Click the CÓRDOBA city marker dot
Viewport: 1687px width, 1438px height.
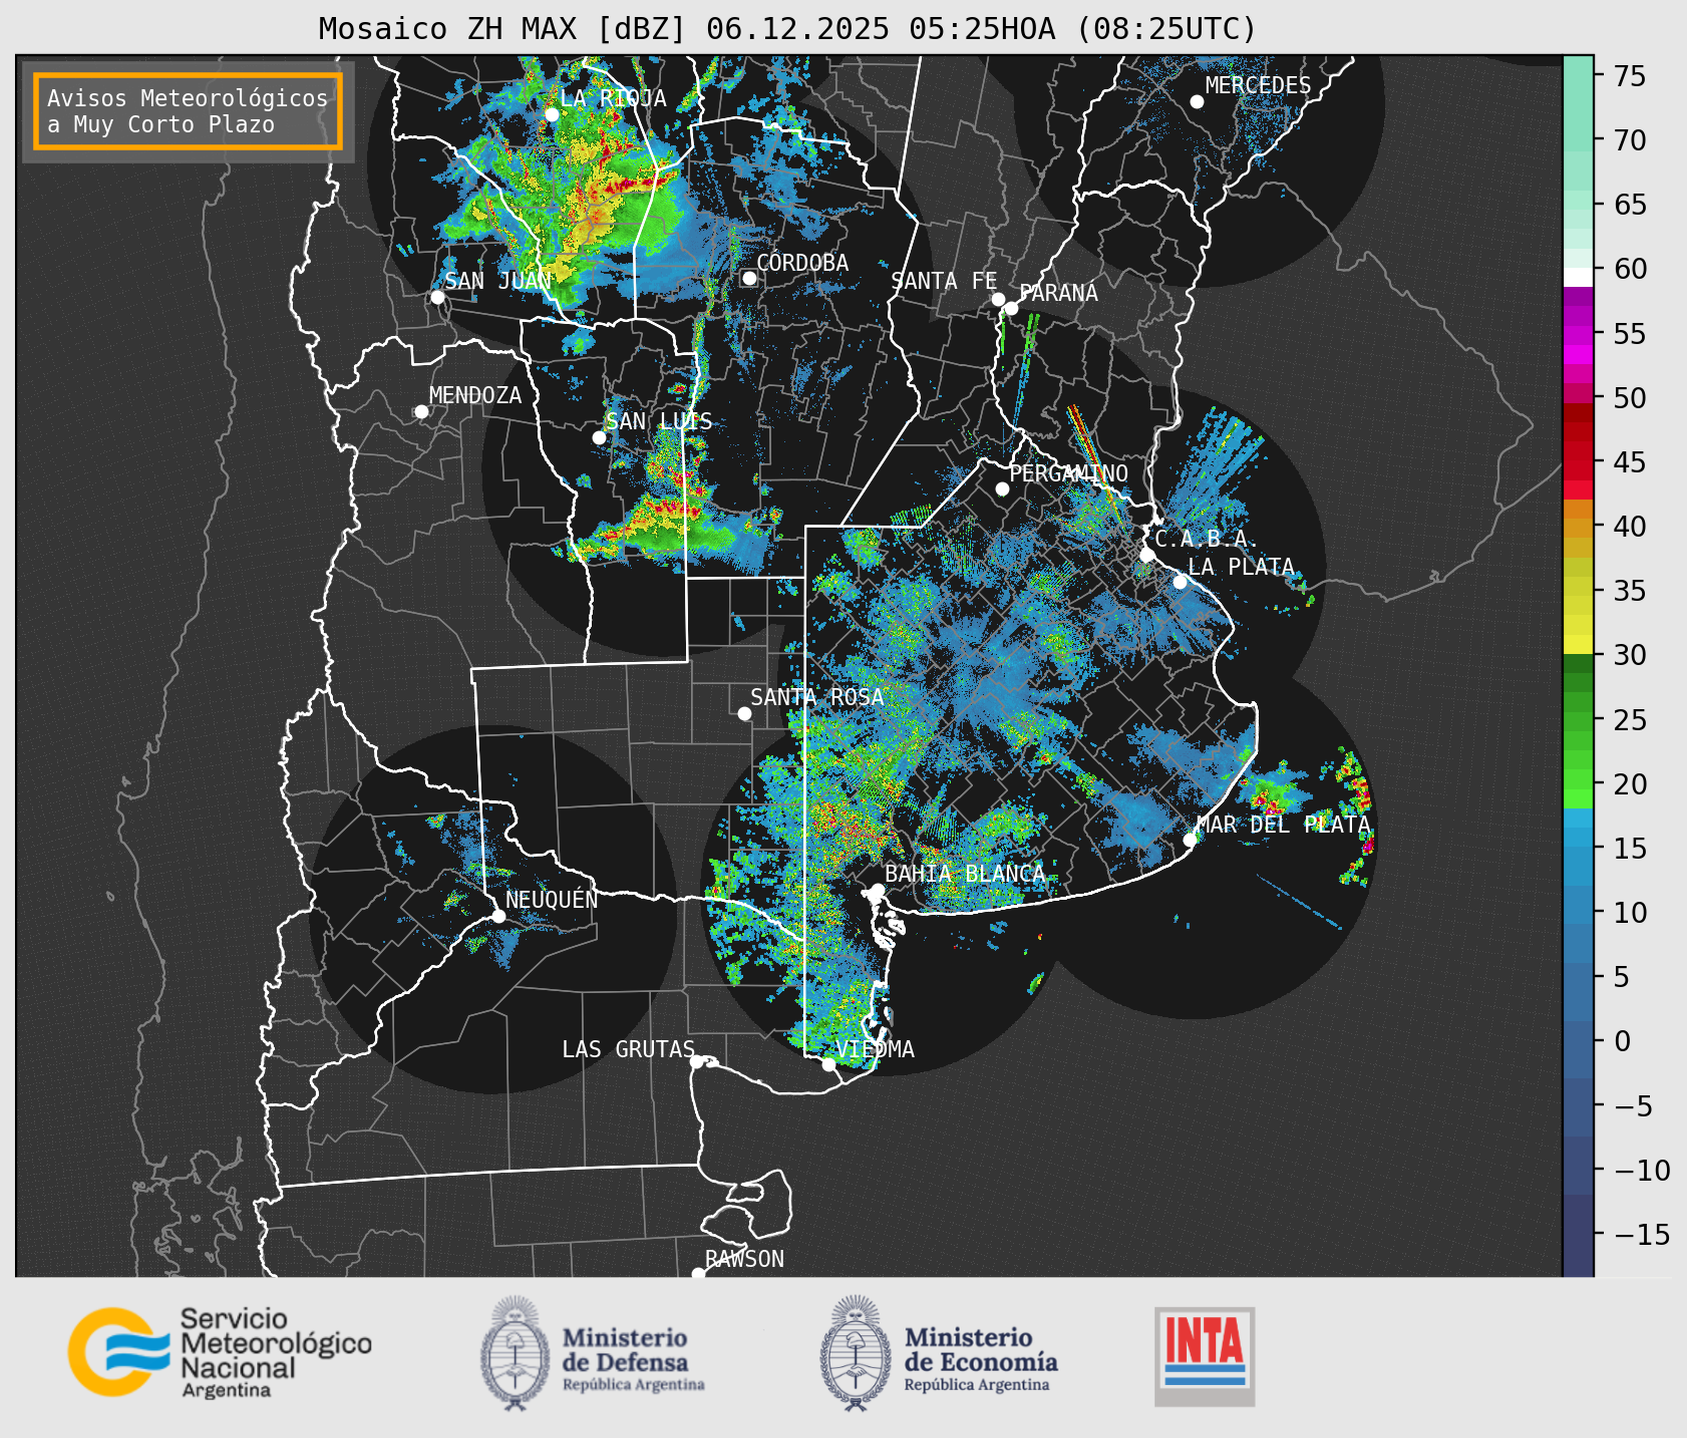pyautogui.click(x=749, y=278)
